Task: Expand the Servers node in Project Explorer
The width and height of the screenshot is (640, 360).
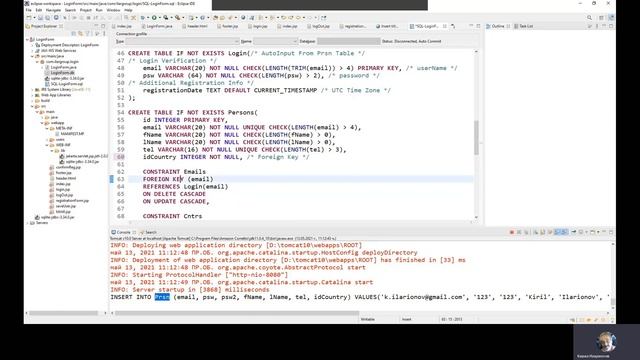Action: [28, 223]
